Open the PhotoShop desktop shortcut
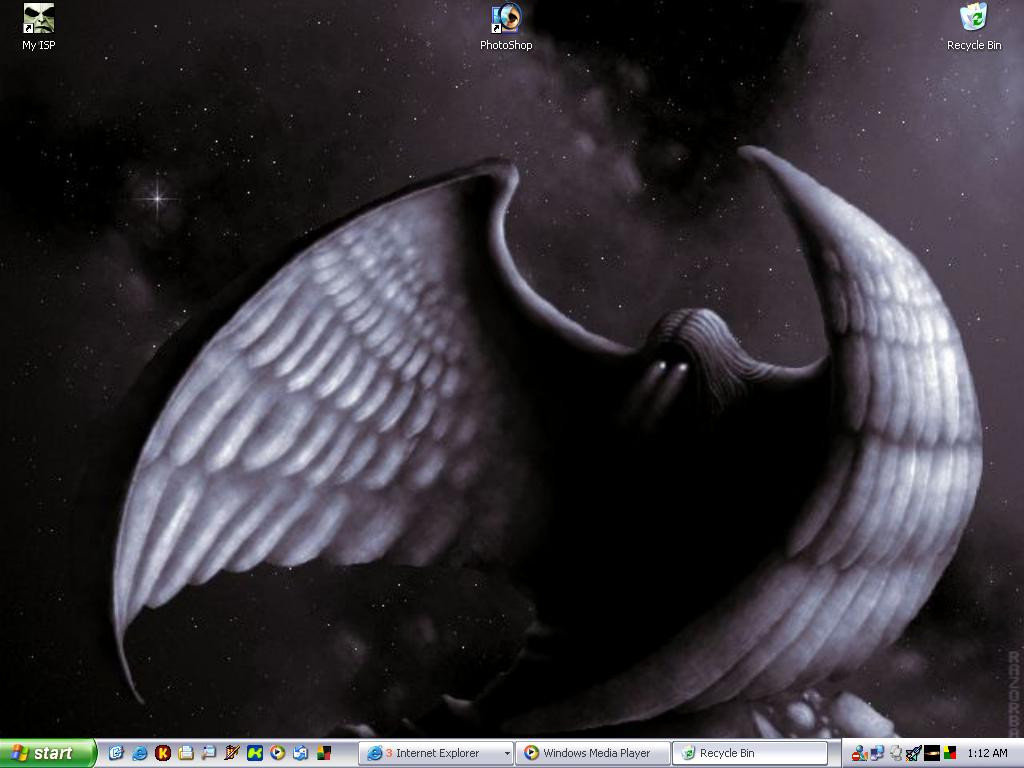The height and width of the screenshot is (768, 1024). click(505, 26)
